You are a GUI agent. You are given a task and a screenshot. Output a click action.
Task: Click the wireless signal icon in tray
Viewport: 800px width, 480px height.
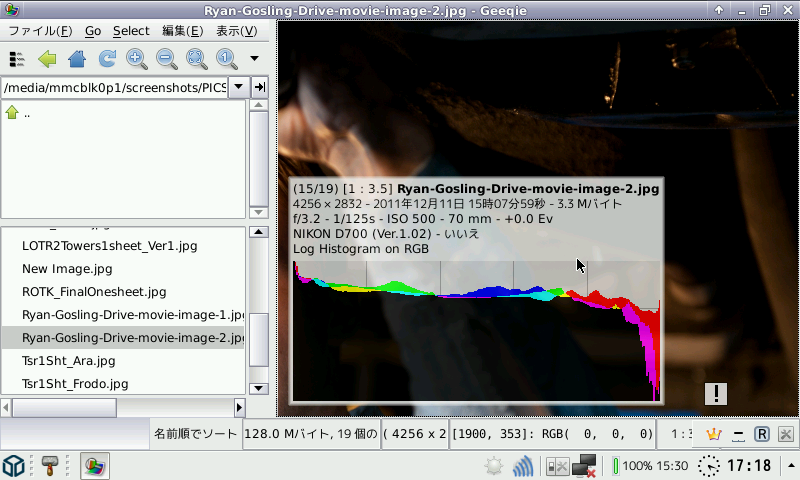click(523, 466)
